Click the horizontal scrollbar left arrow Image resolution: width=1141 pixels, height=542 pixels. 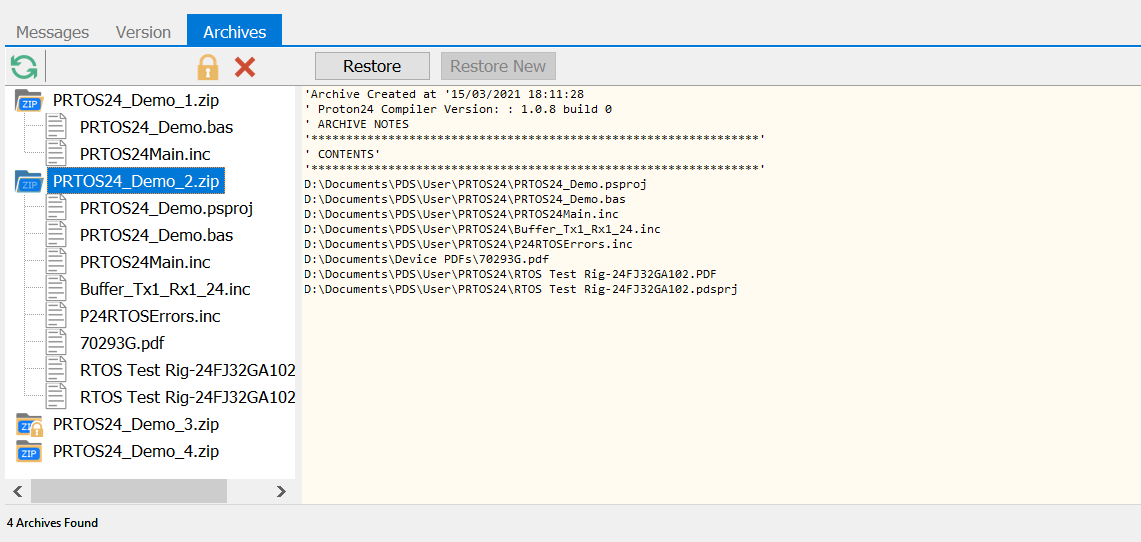18,492
